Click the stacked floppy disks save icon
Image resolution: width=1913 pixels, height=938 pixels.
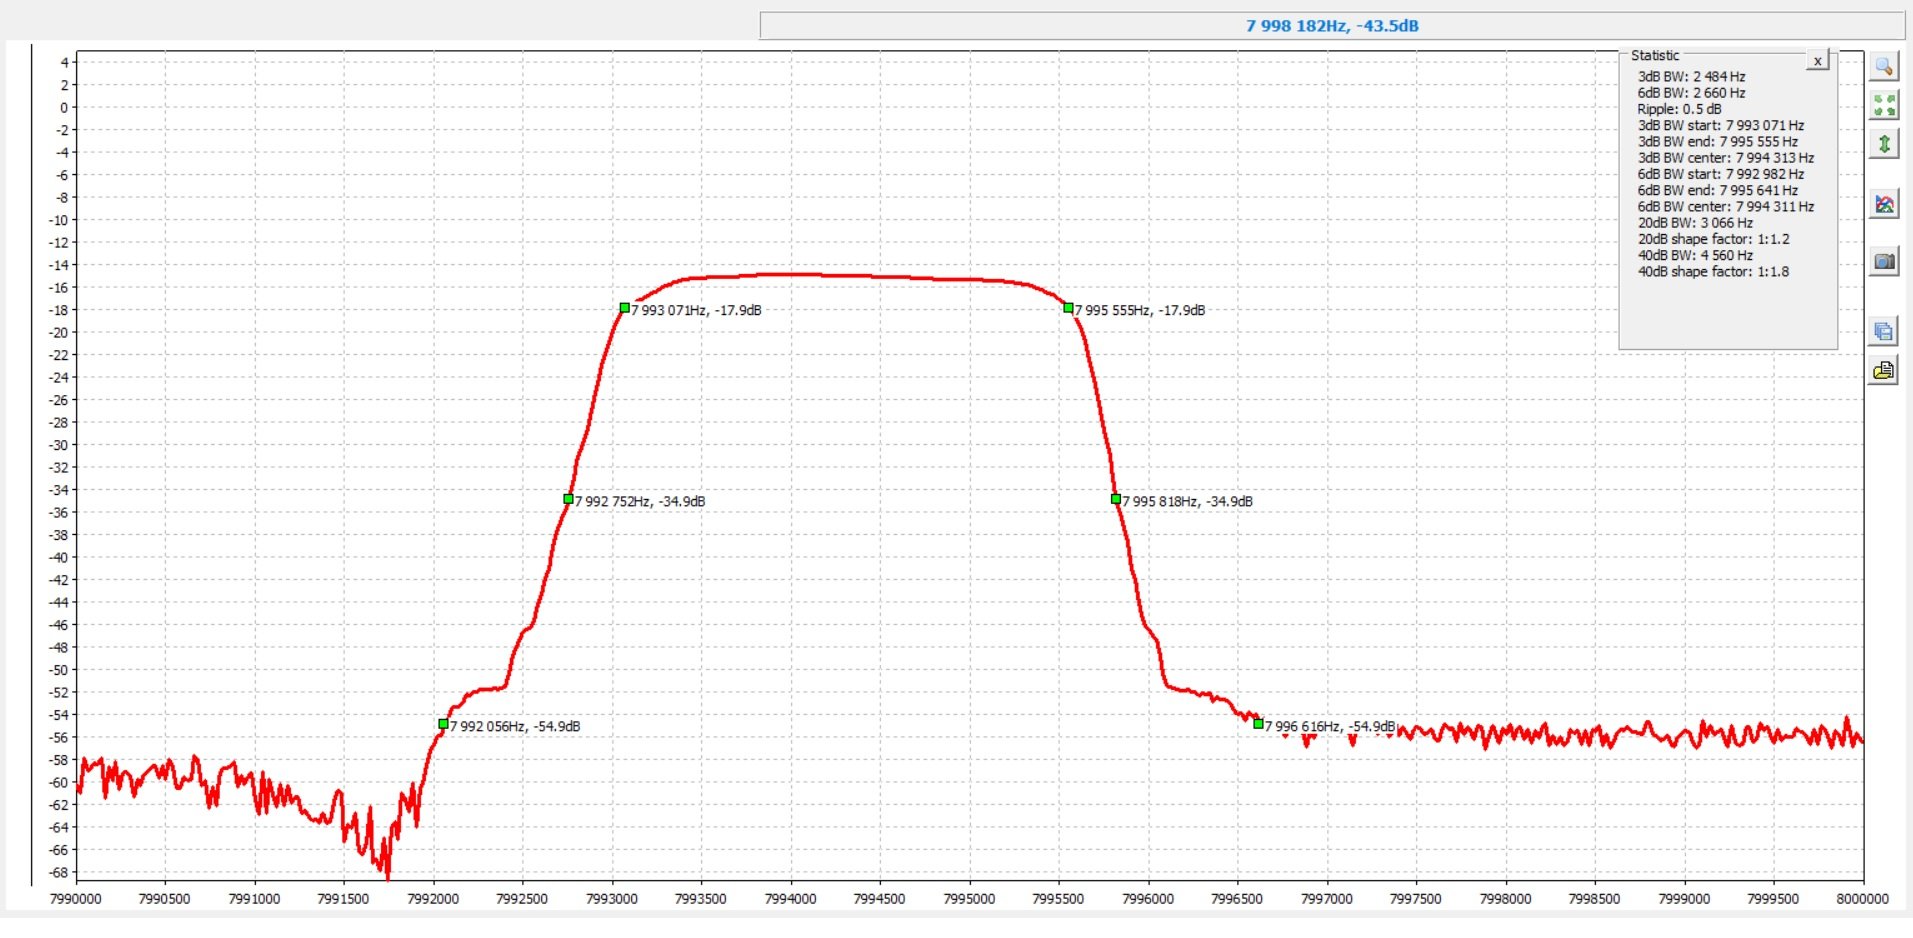pos(1884,331)
